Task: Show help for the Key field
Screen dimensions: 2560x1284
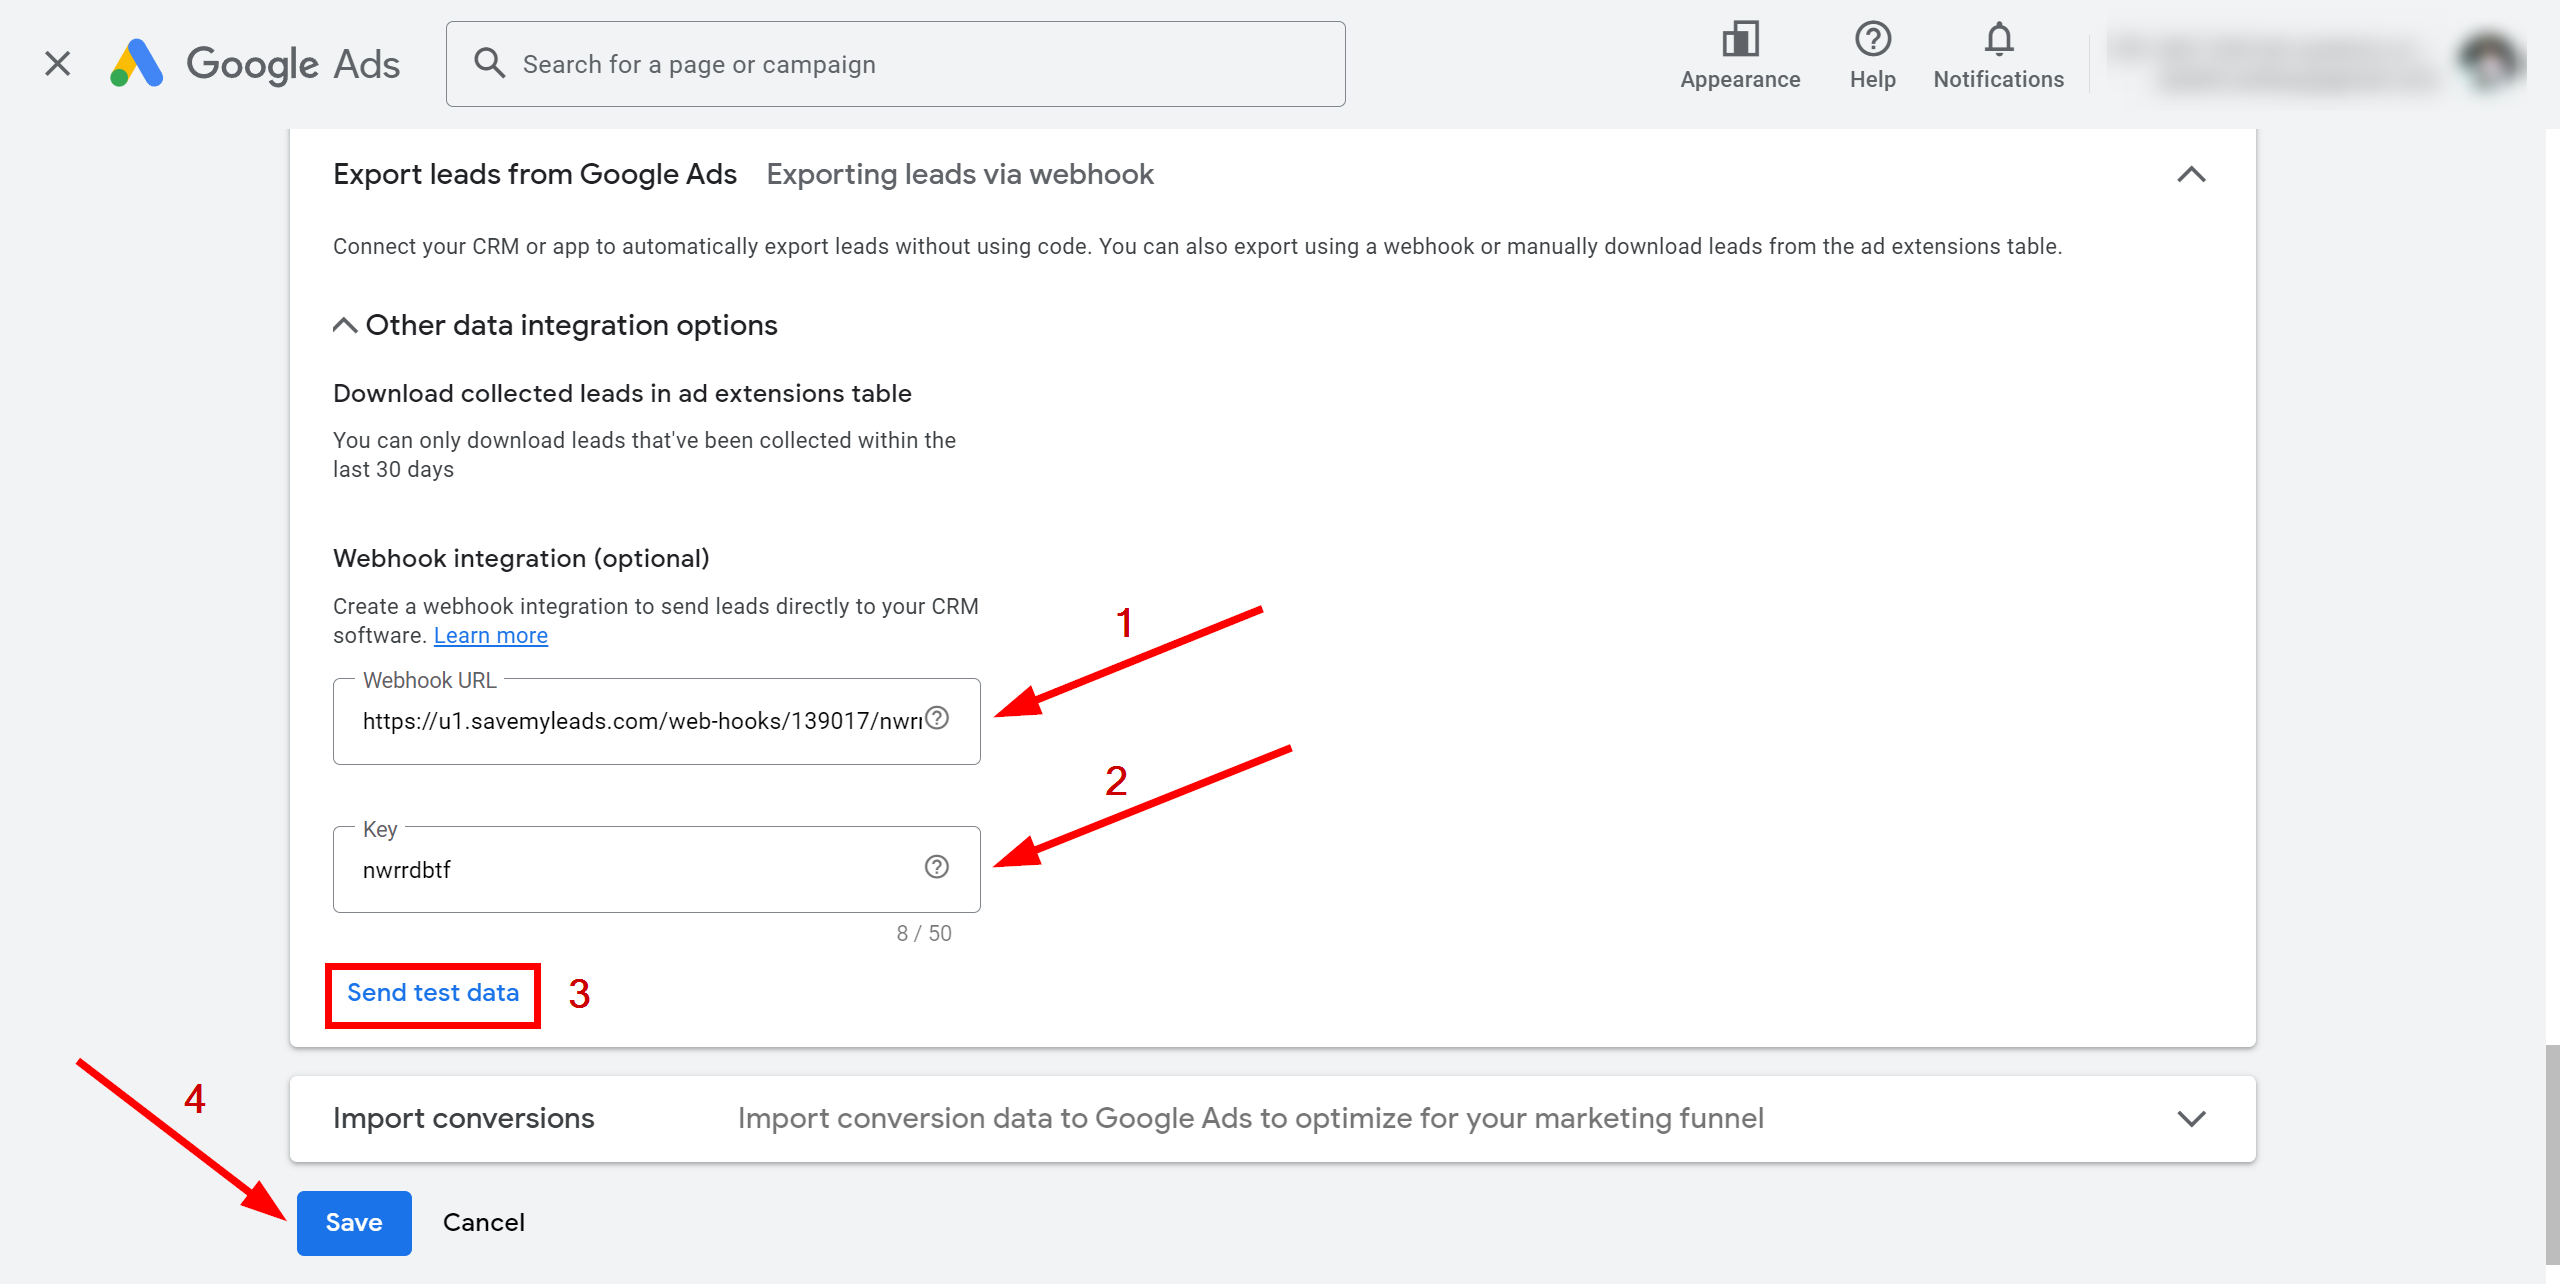Action: coord(937,867)
